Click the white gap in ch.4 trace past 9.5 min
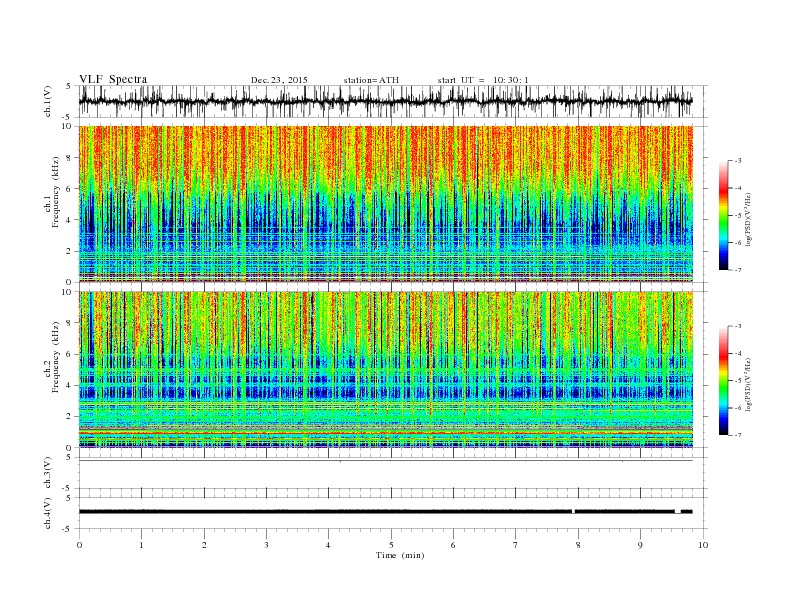Screen dimensions: 792x612 click(678, 512)
